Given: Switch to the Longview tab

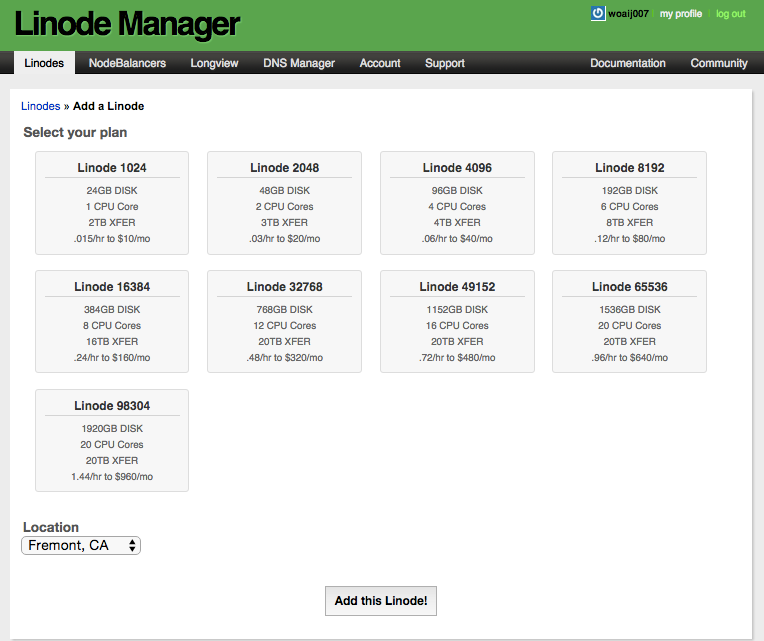Looking at the screenshot, I should click(214, 63).
